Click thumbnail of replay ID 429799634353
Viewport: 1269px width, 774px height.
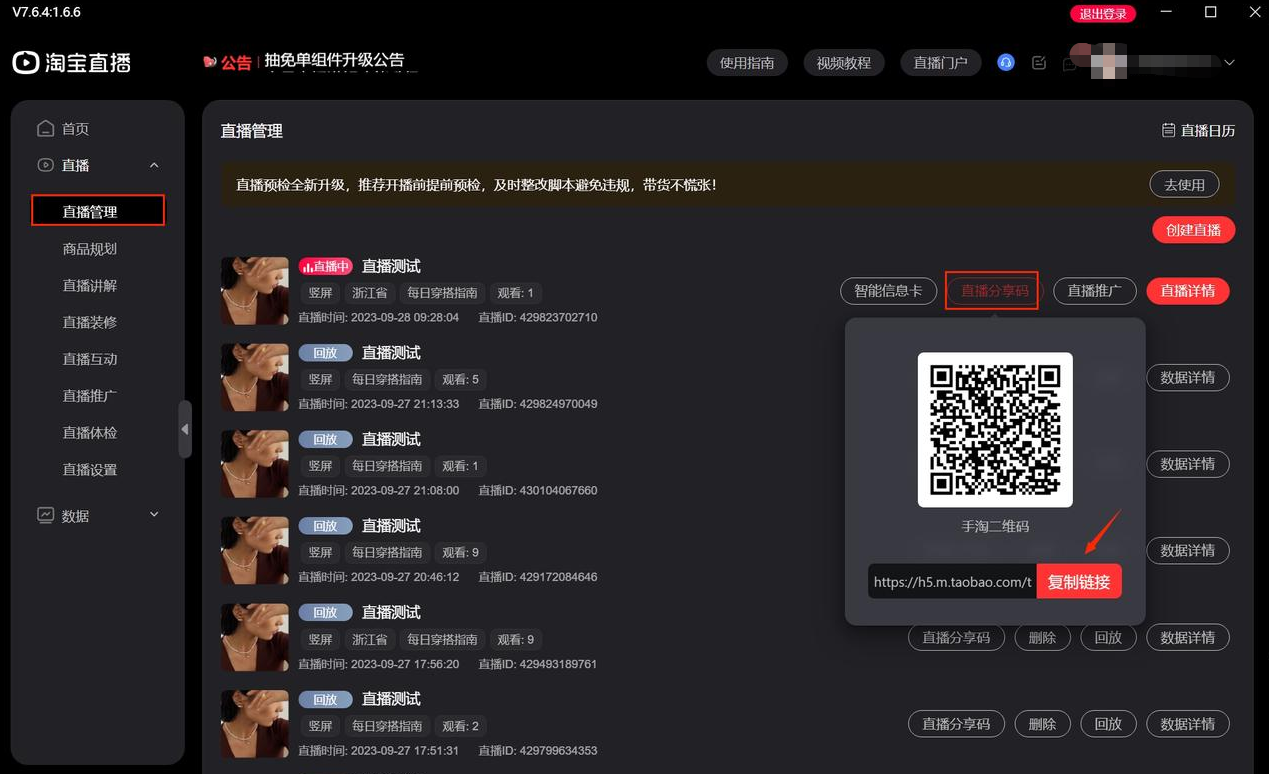pyautogui.click(x=254, y=723)
